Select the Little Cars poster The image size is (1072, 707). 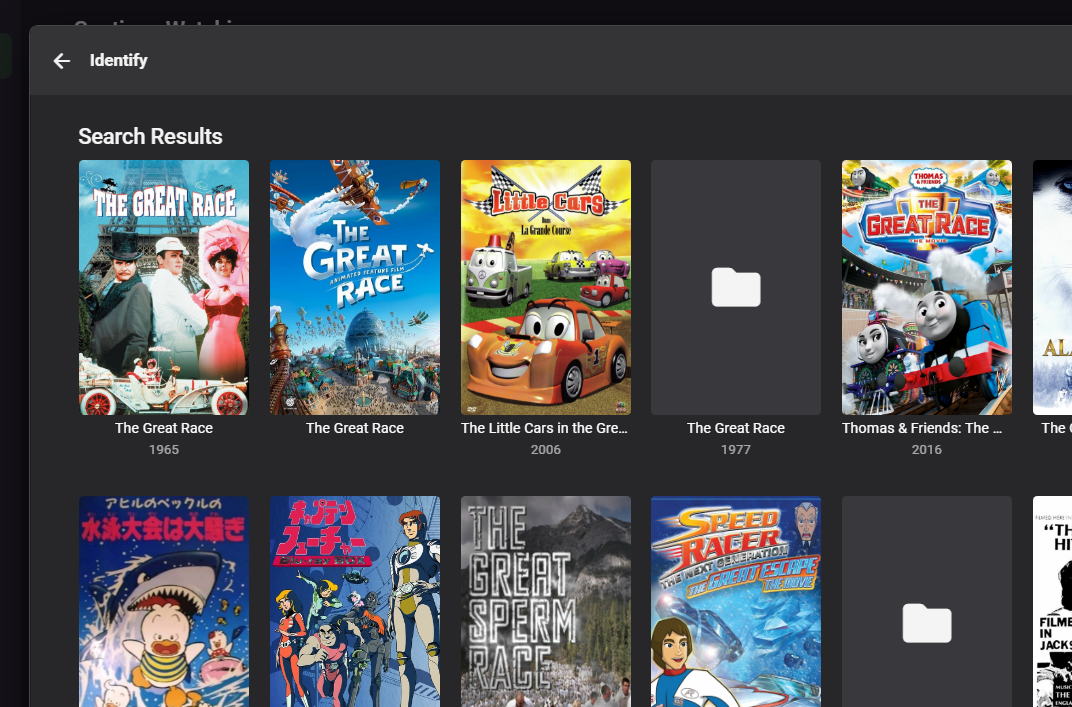click(546, 287)
